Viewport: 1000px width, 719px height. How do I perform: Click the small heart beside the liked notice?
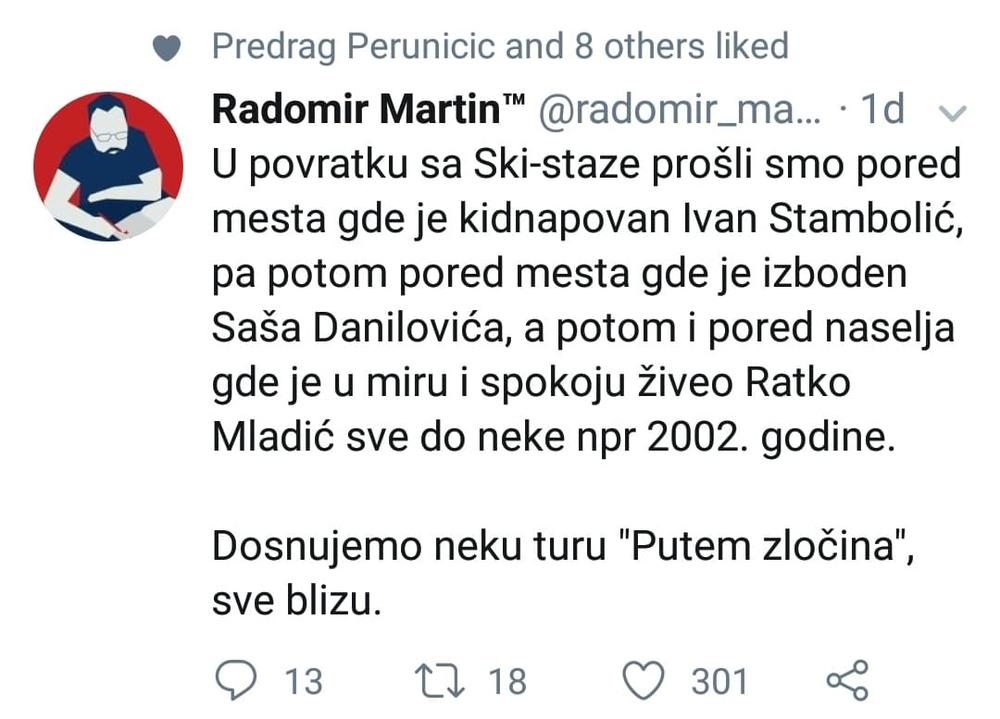(x=170, y=47)
